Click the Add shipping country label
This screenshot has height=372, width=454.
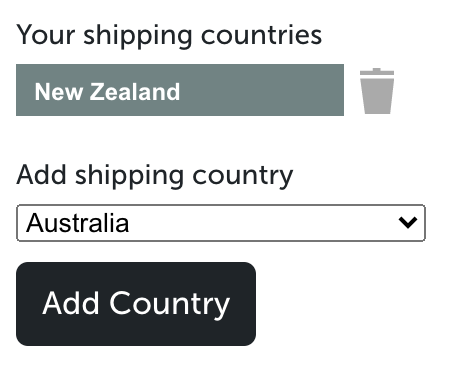155,176
